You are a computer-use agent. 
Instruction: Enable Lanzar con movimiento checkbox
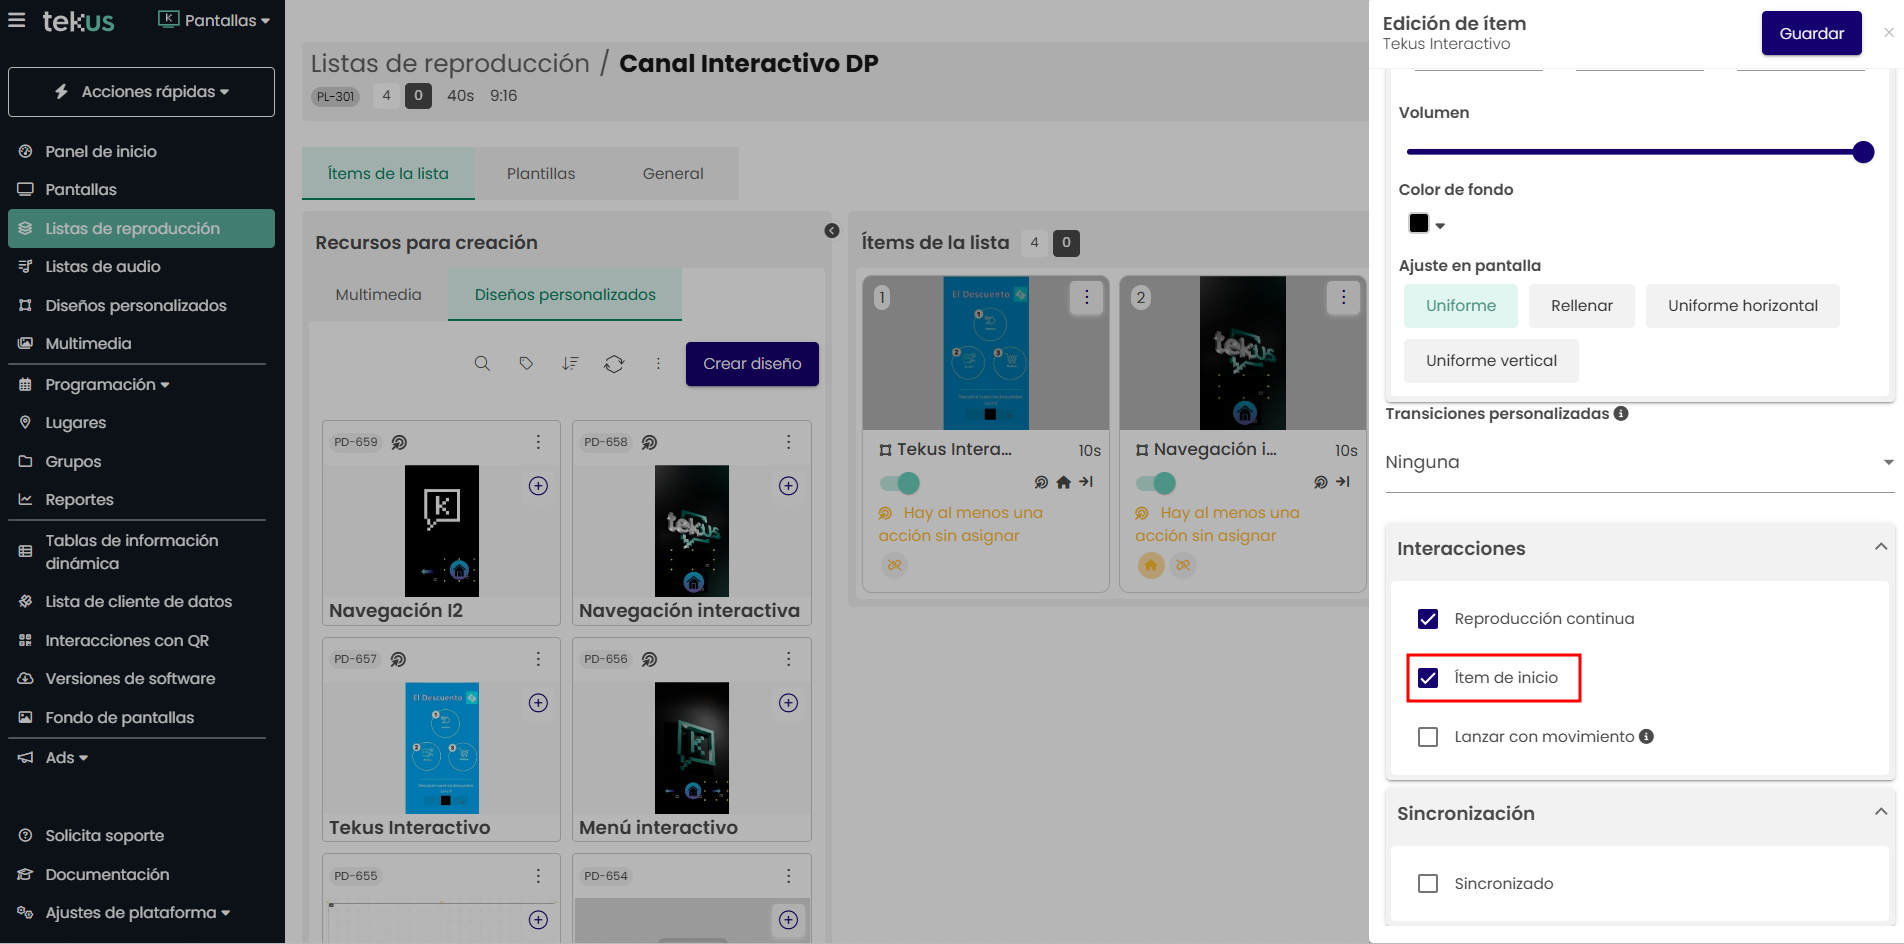1428,737
